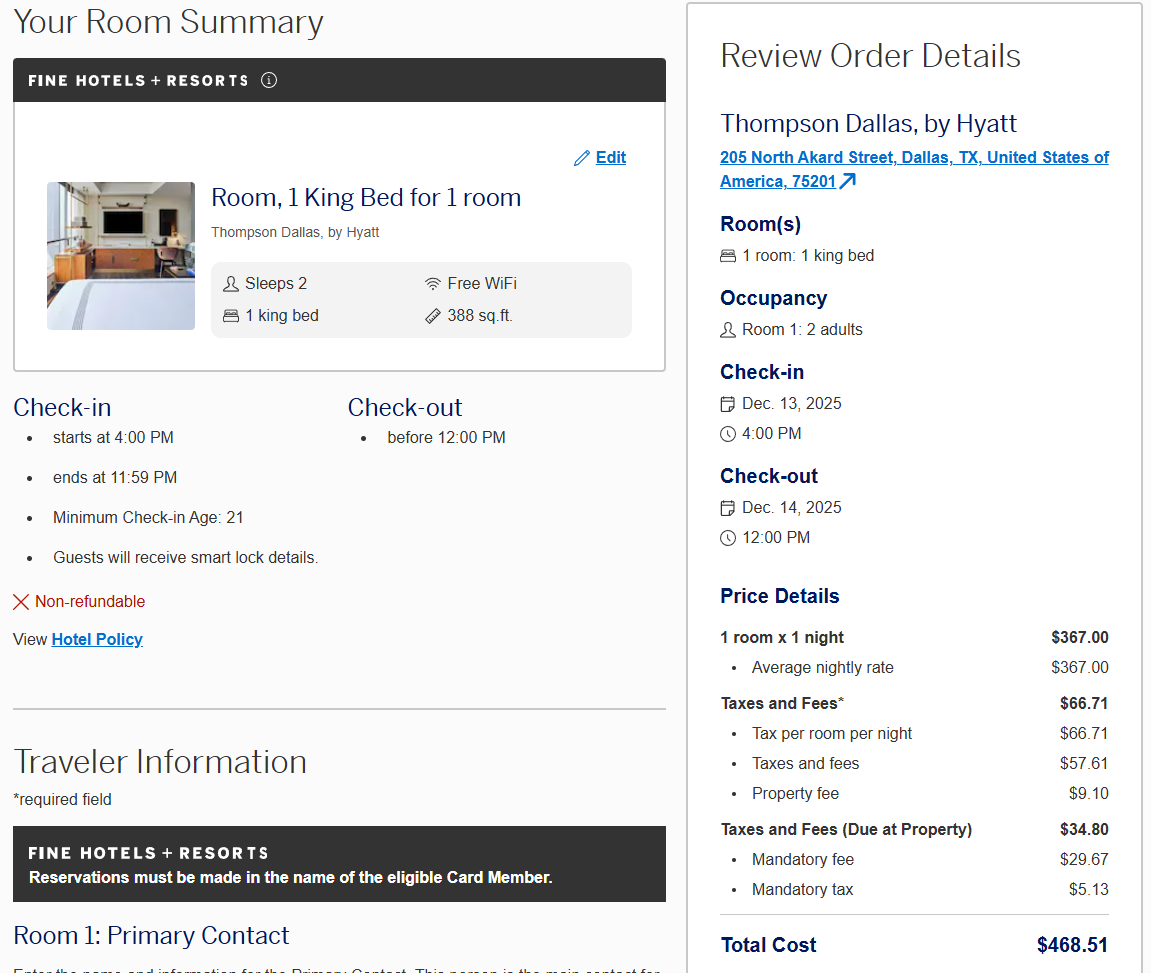Click the occupancy person icon for Room 1
1151x973 pixels.
728,330
